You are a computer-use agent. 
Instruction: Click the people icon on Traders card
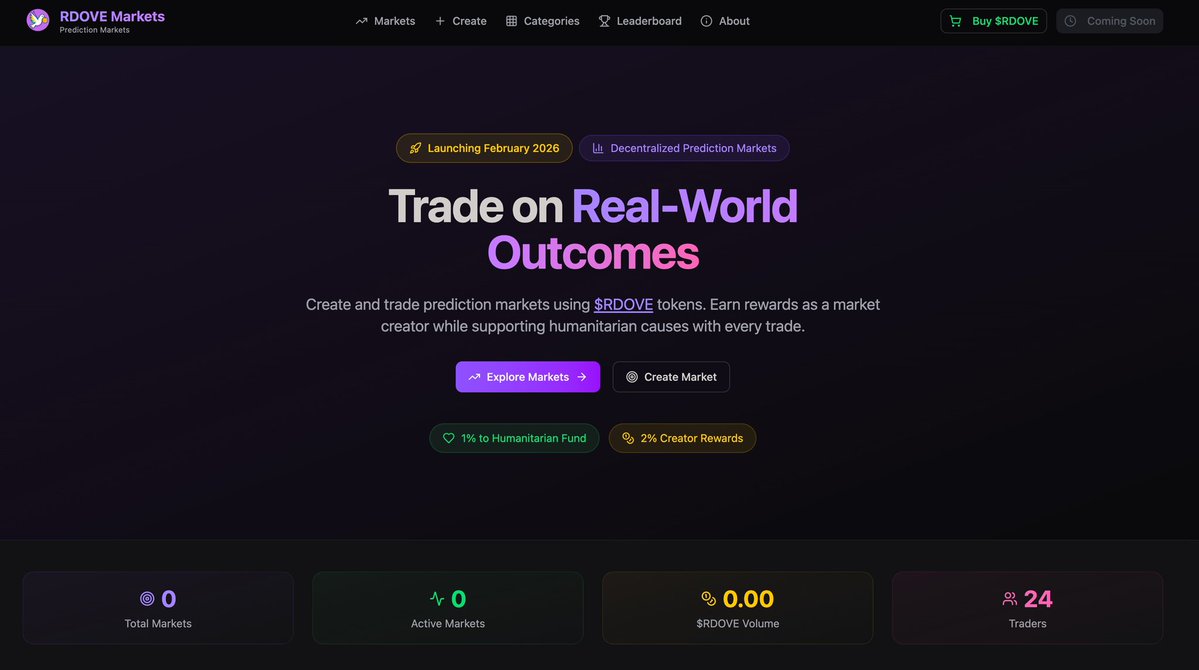click(x=1009, y=599)
